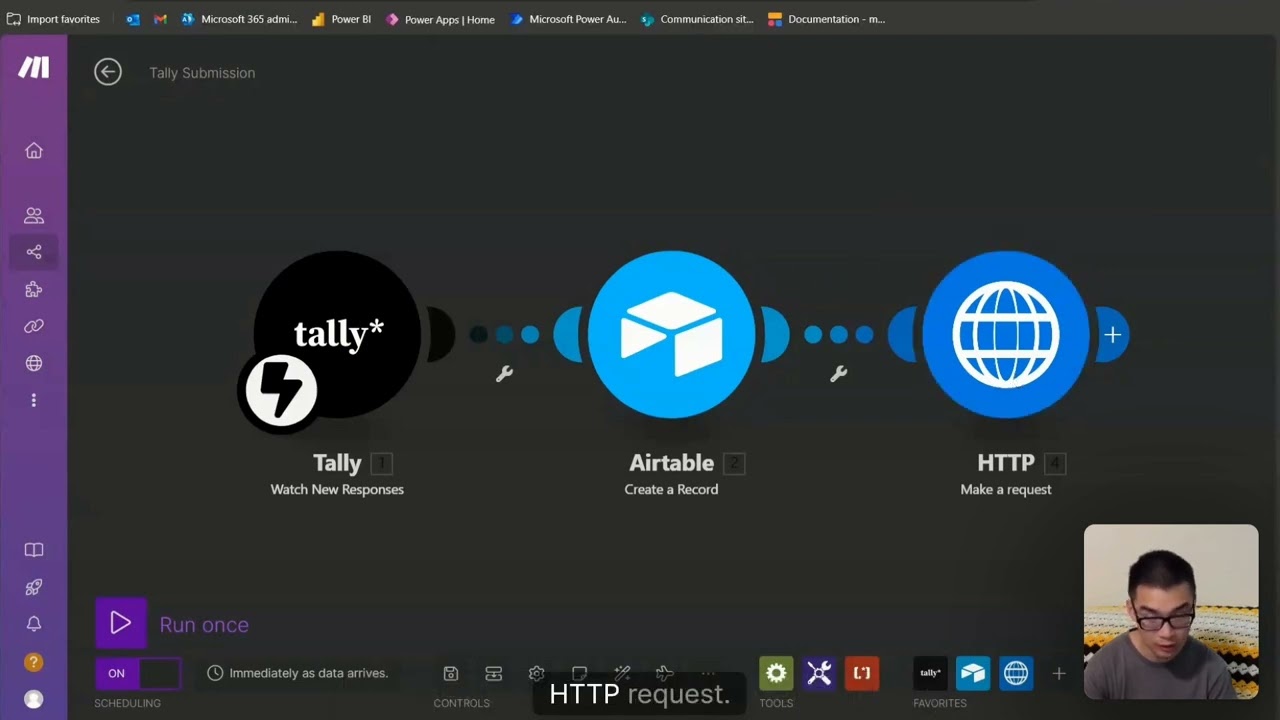
Task: Open the Gmail bookmark icon
Action: tap(160, 19)
